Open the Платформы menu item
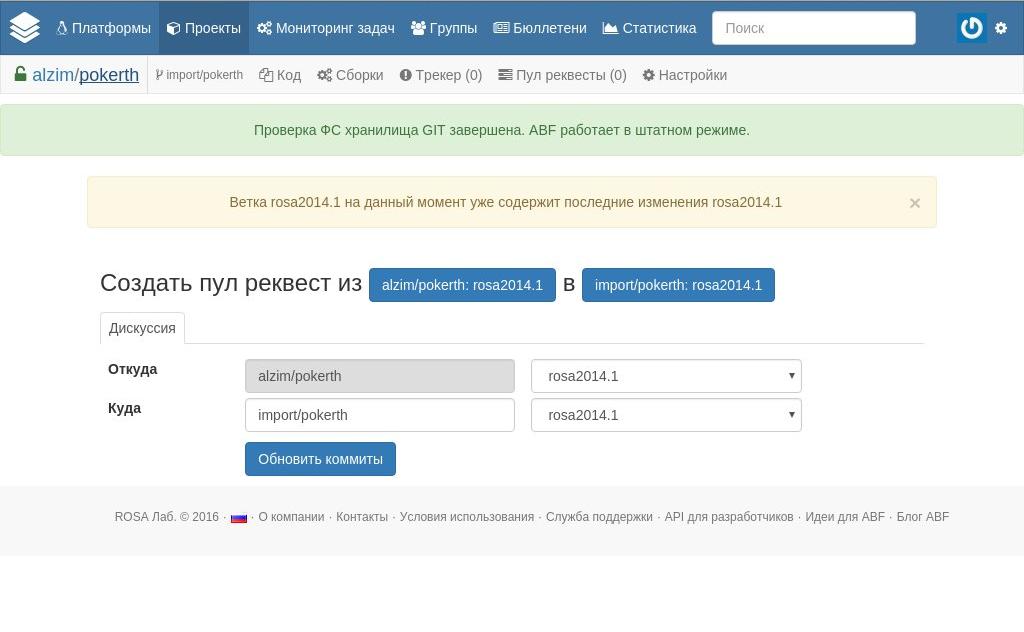Image resolution: width=1024 pixels, height=632 pixels. (x=104, y=28)
